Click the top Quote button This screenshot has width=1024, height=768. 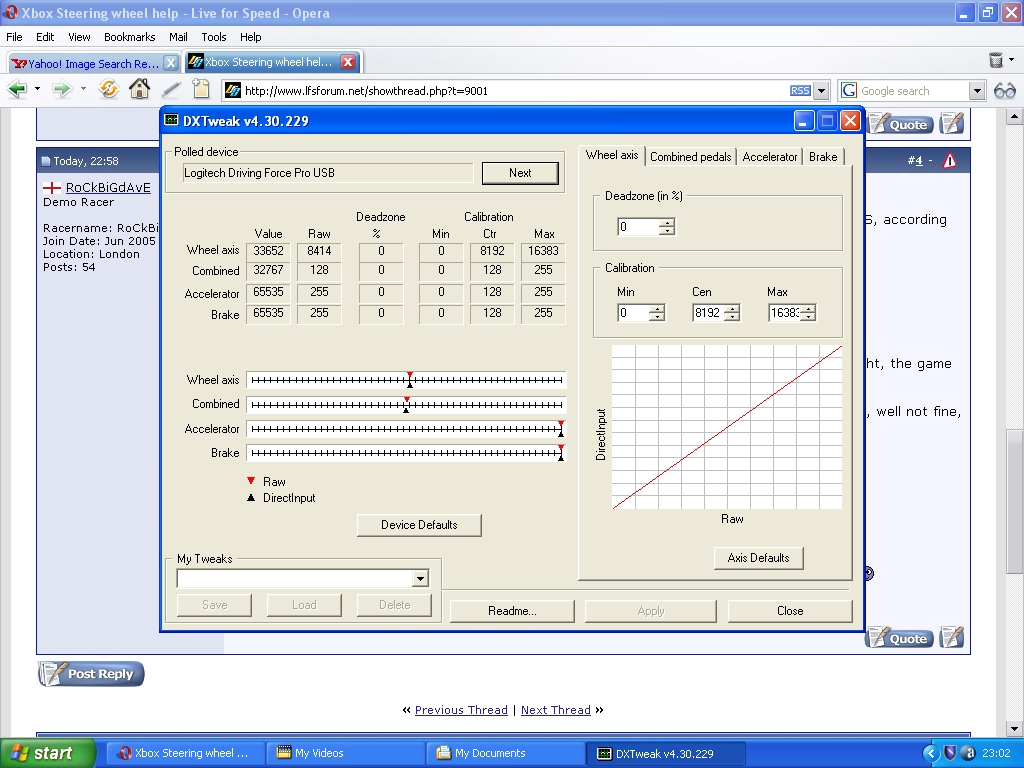pos(901,124)
